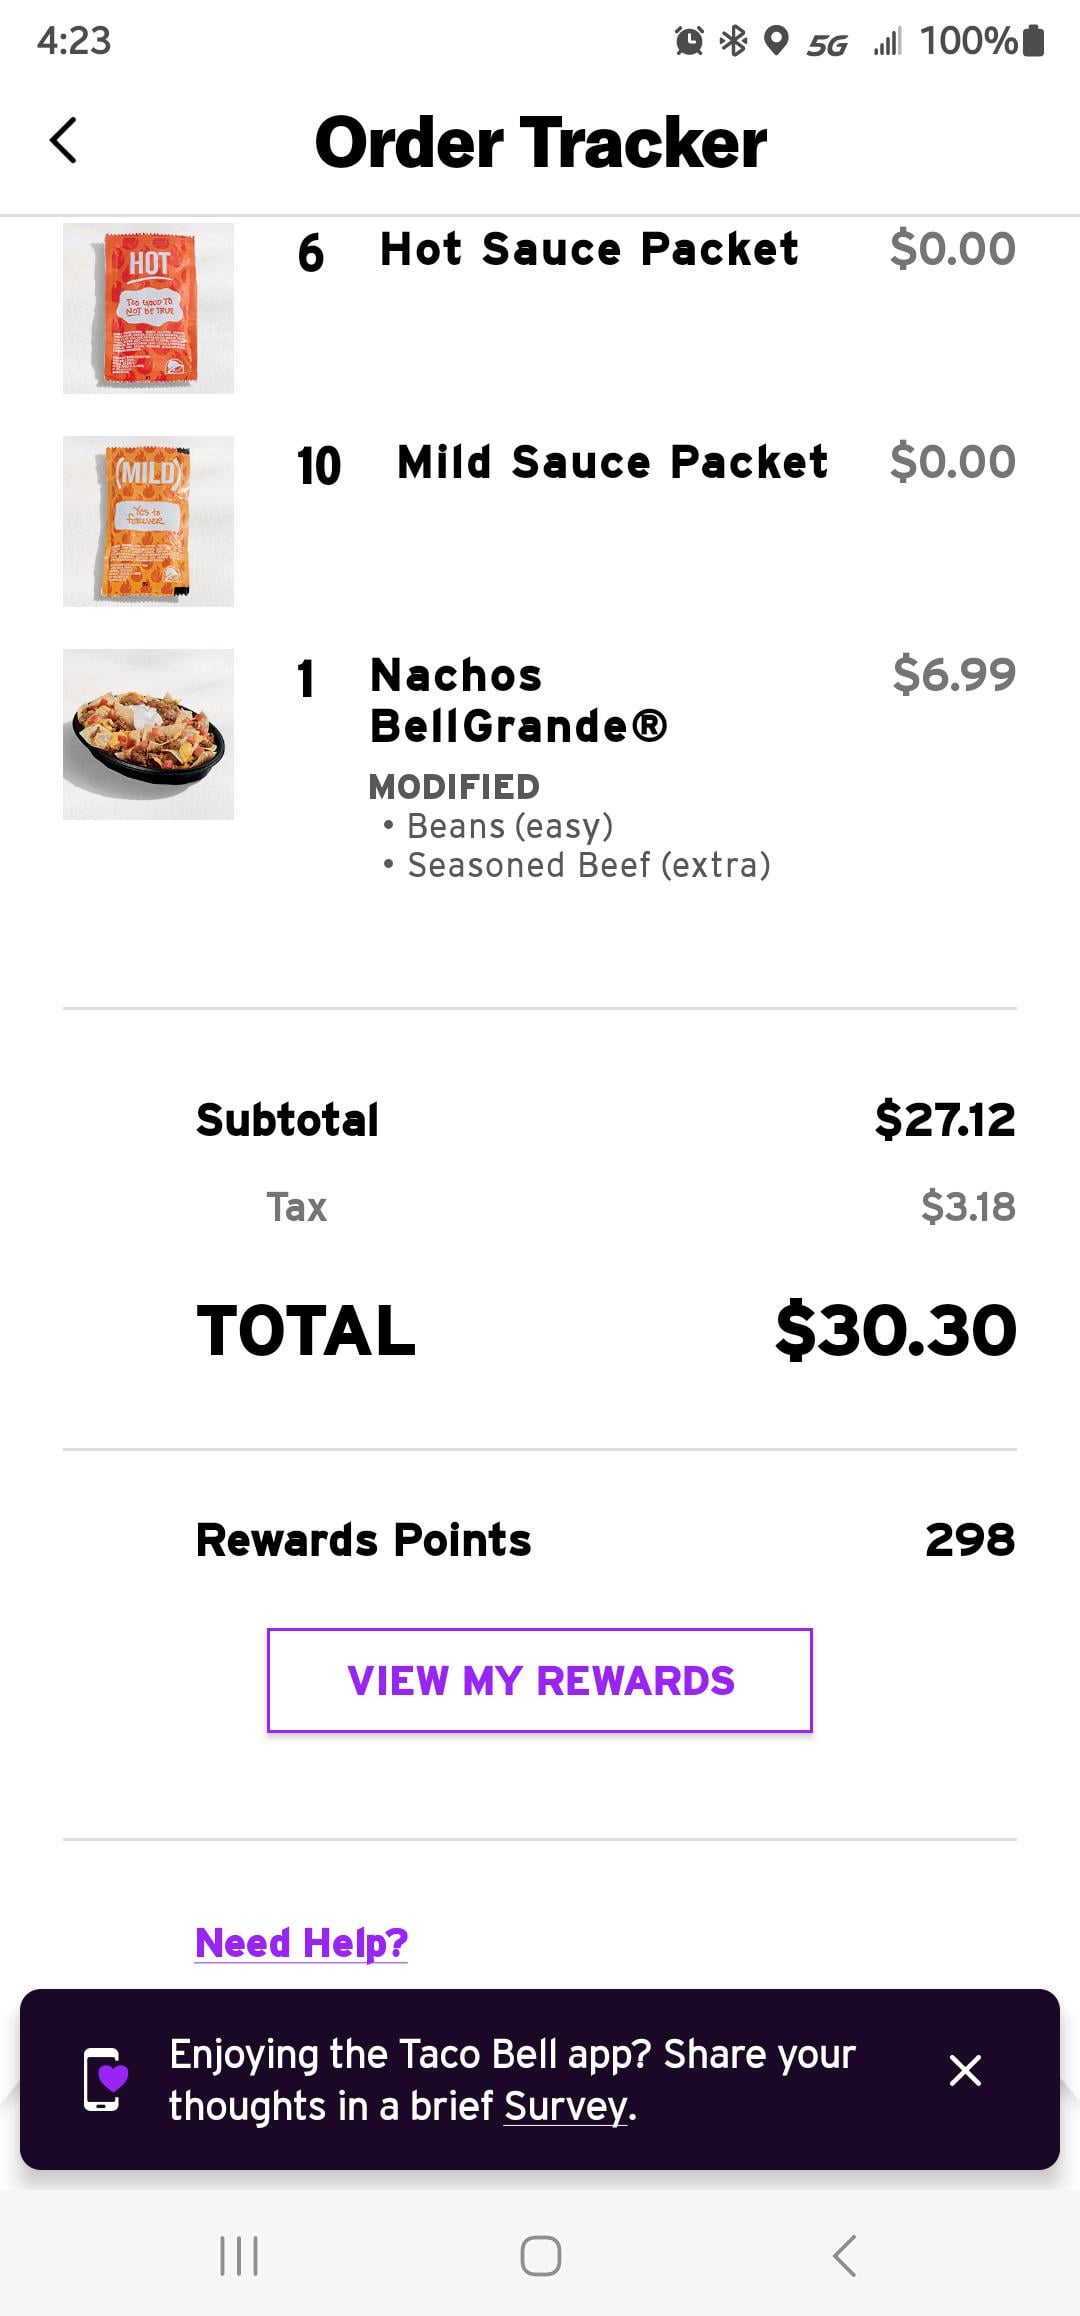Dismiss the survey banner with the X
Screen dimensions: 1080x2316
point(965,2070)
